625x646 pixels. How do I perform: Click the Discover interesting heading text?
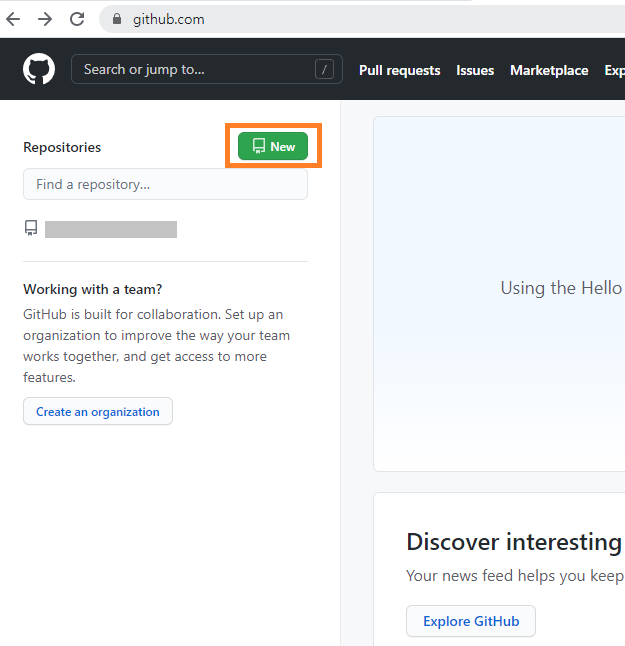click(514, 541)
